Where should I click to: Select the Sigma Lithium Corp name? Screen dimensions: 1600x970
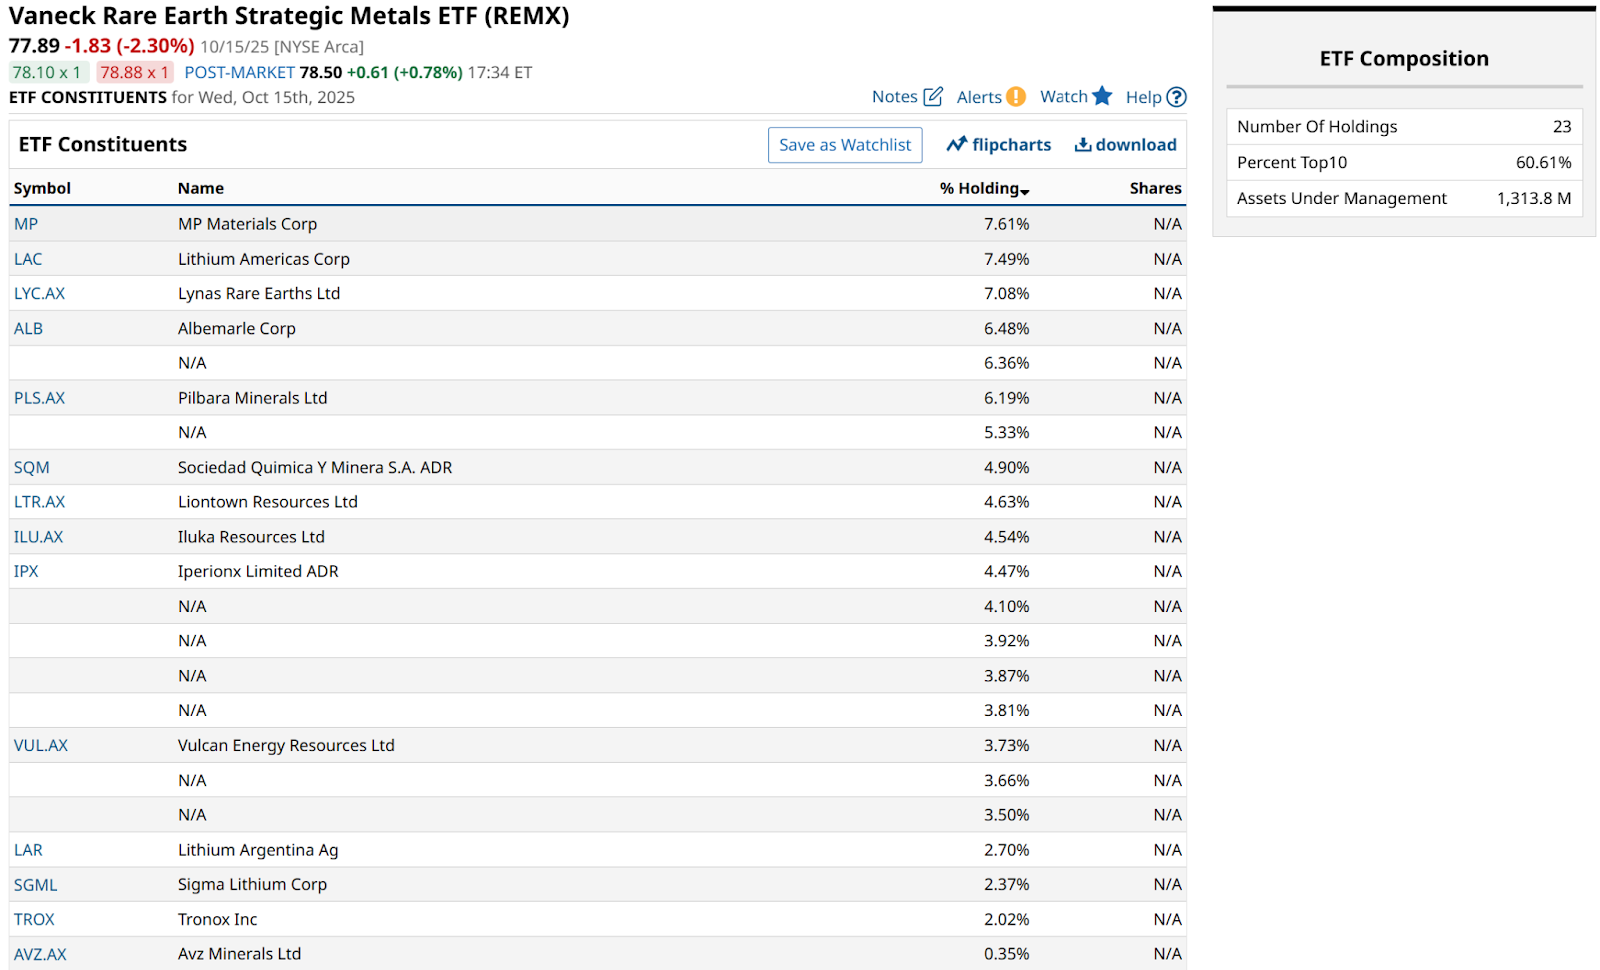[x=252, y=885]
